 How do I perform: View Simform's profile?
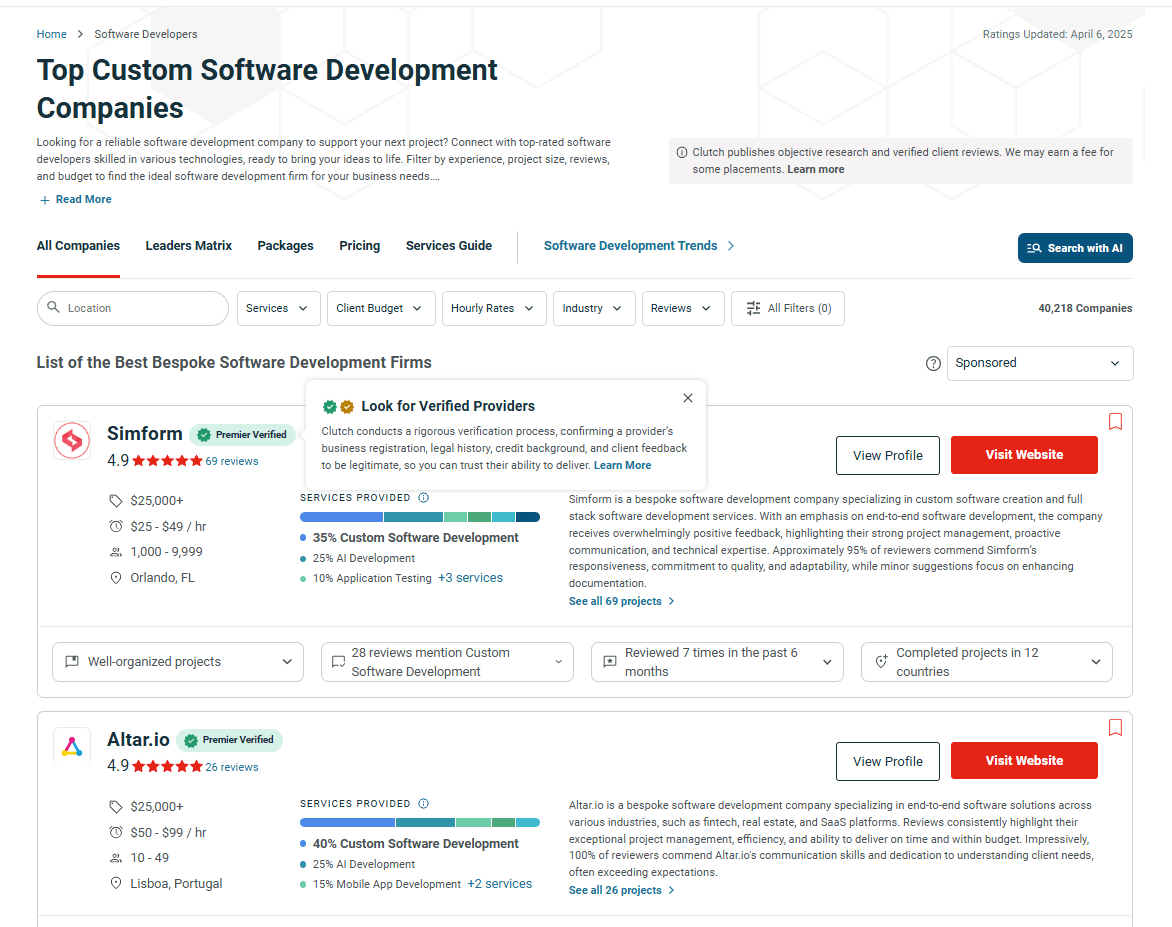pos(888,455)
